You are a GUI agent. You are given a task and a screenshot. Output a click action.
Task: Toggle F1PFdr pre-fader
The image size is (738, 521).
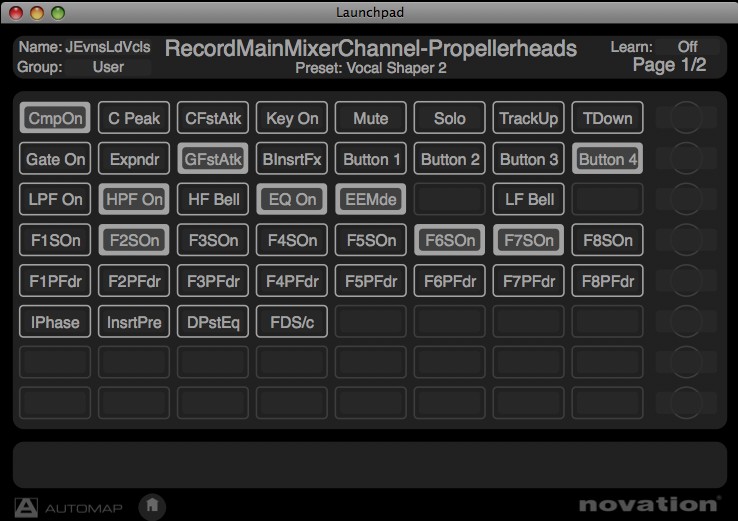55,281
